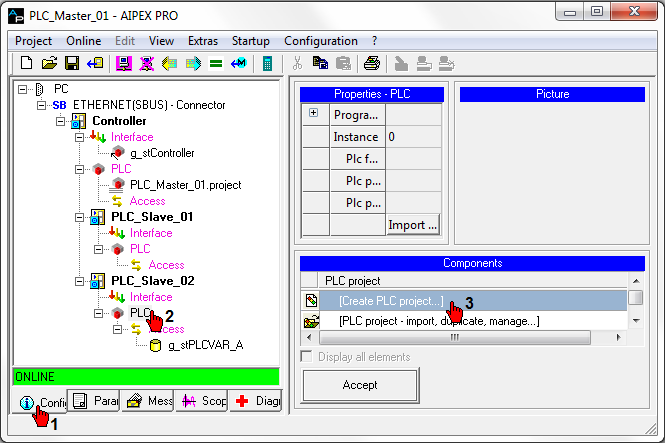Open the calculator toolbar icon
This screenshot has height=443, width=665.
pyautogui.click(x=267, y=64)
